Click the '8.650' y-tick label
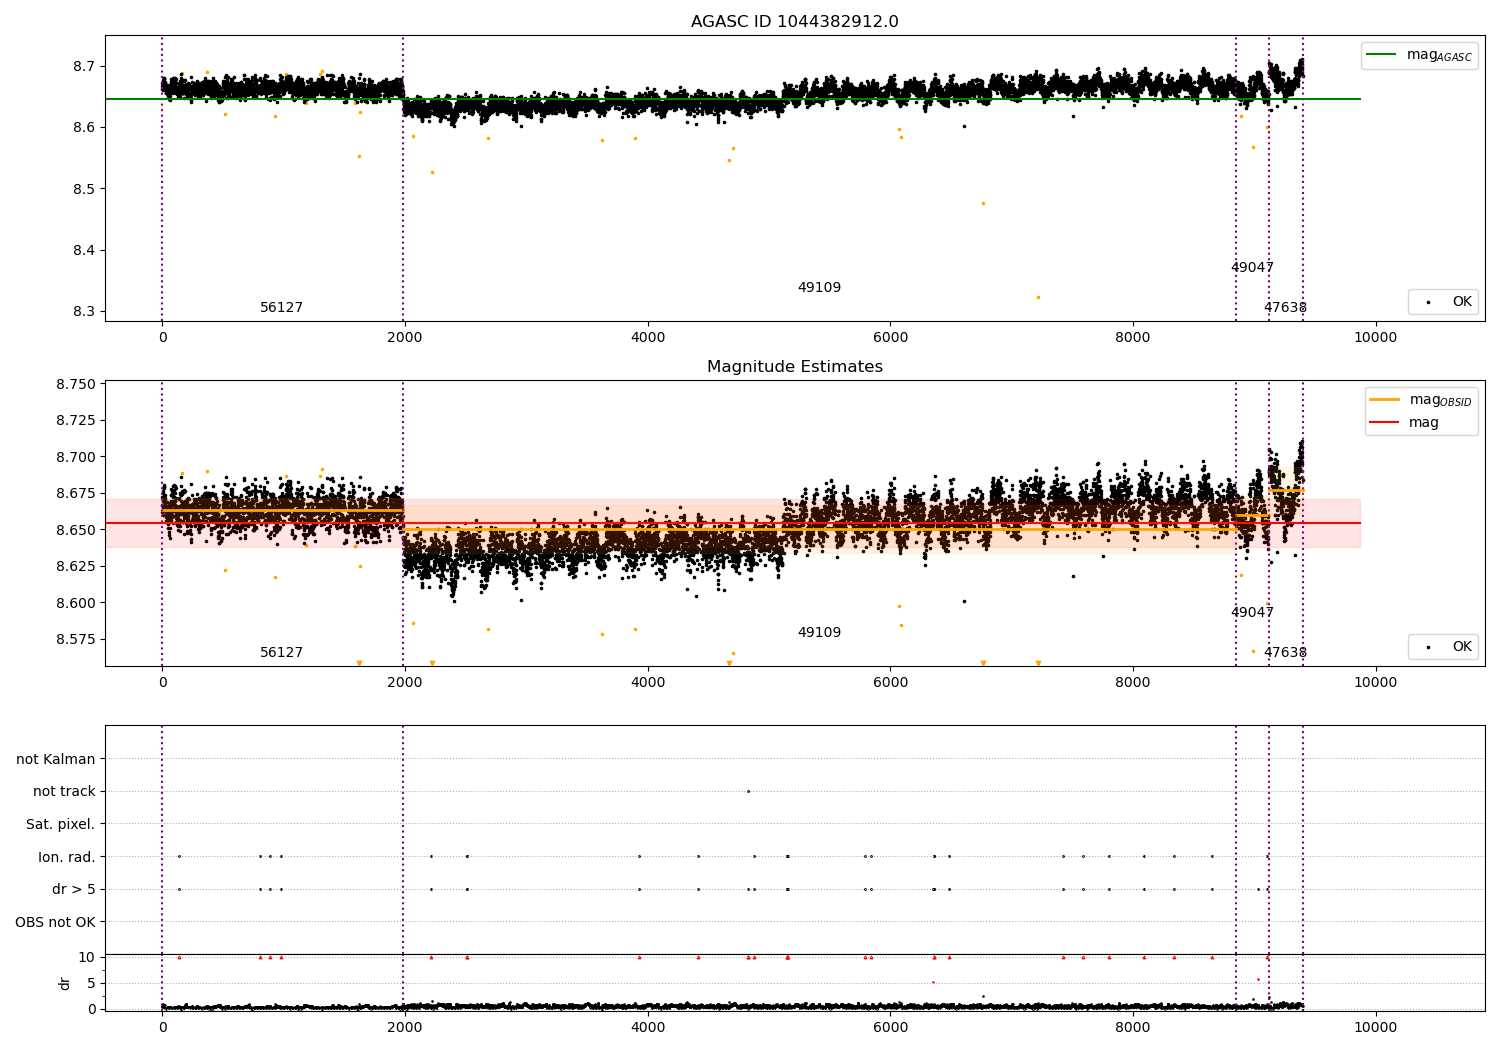Image resolution: width=1500 pixels, height=1050 pixels. click(75, 530)
